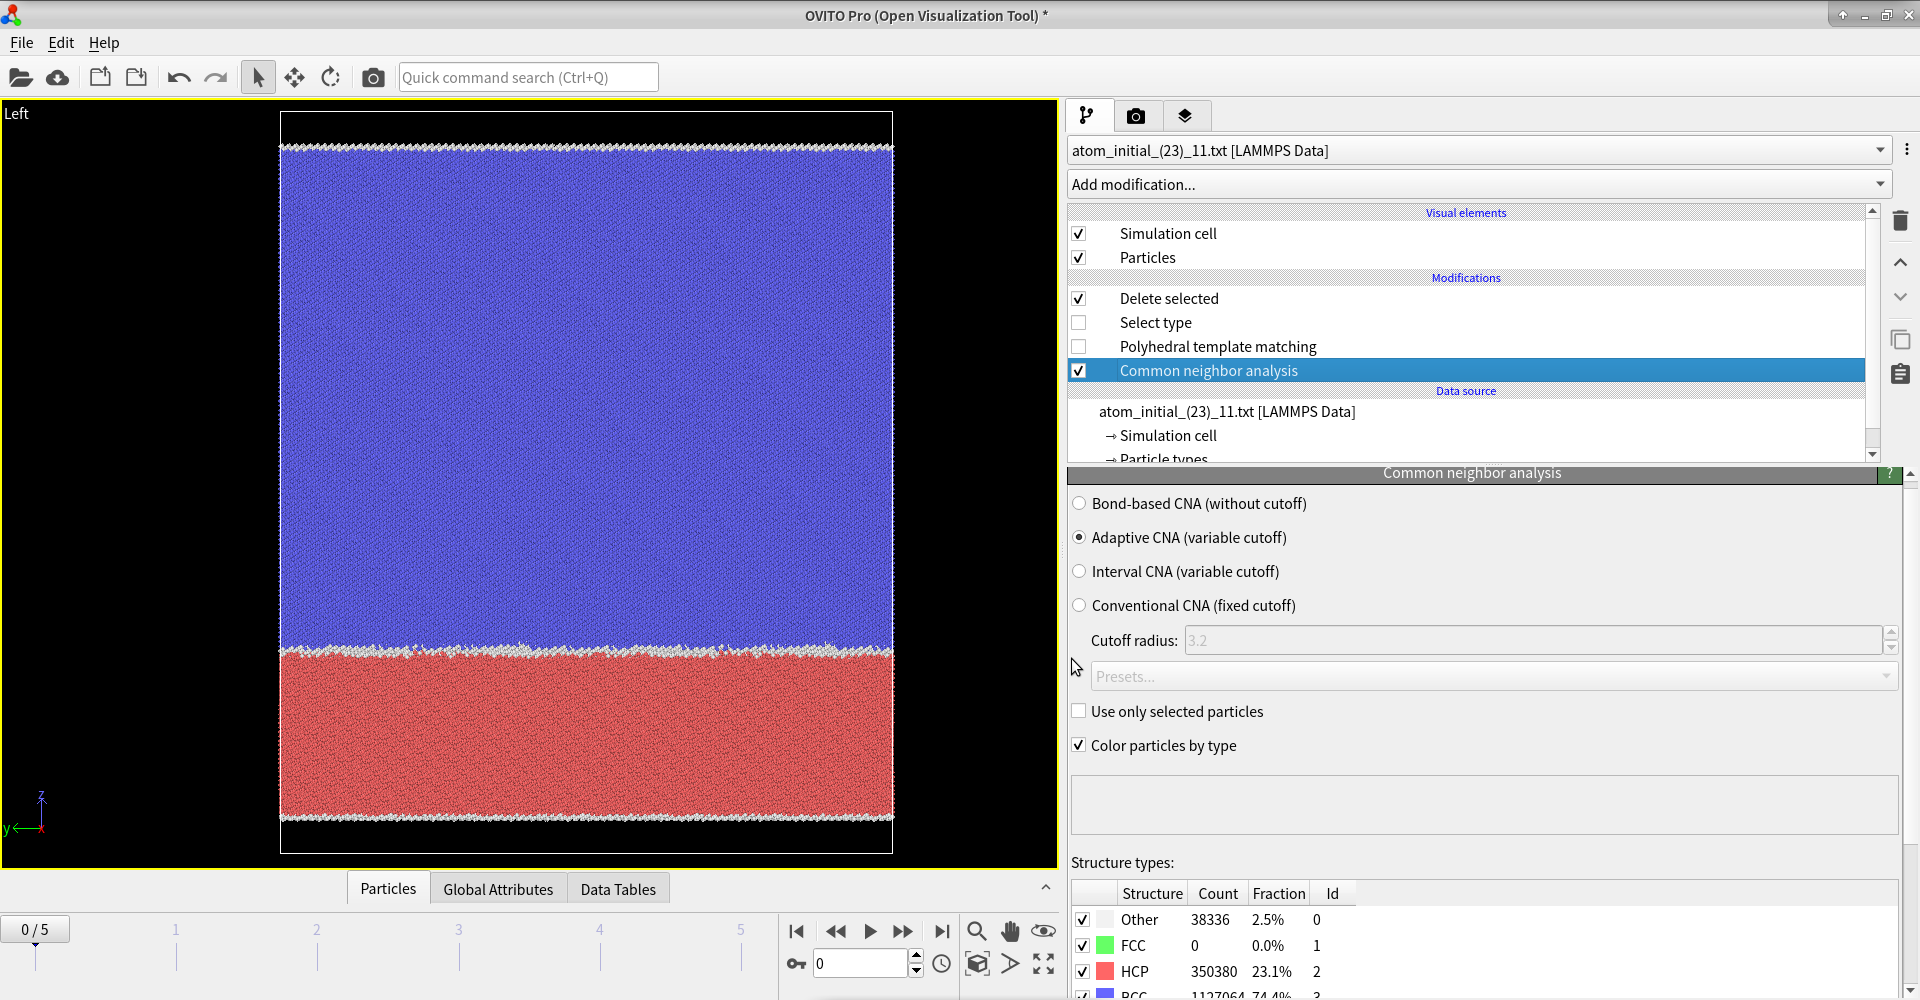Click the zoom magnifier viewport tool
Image resolution: width=1920 pixels, height=1000 pixels.
tap(977, 932)
